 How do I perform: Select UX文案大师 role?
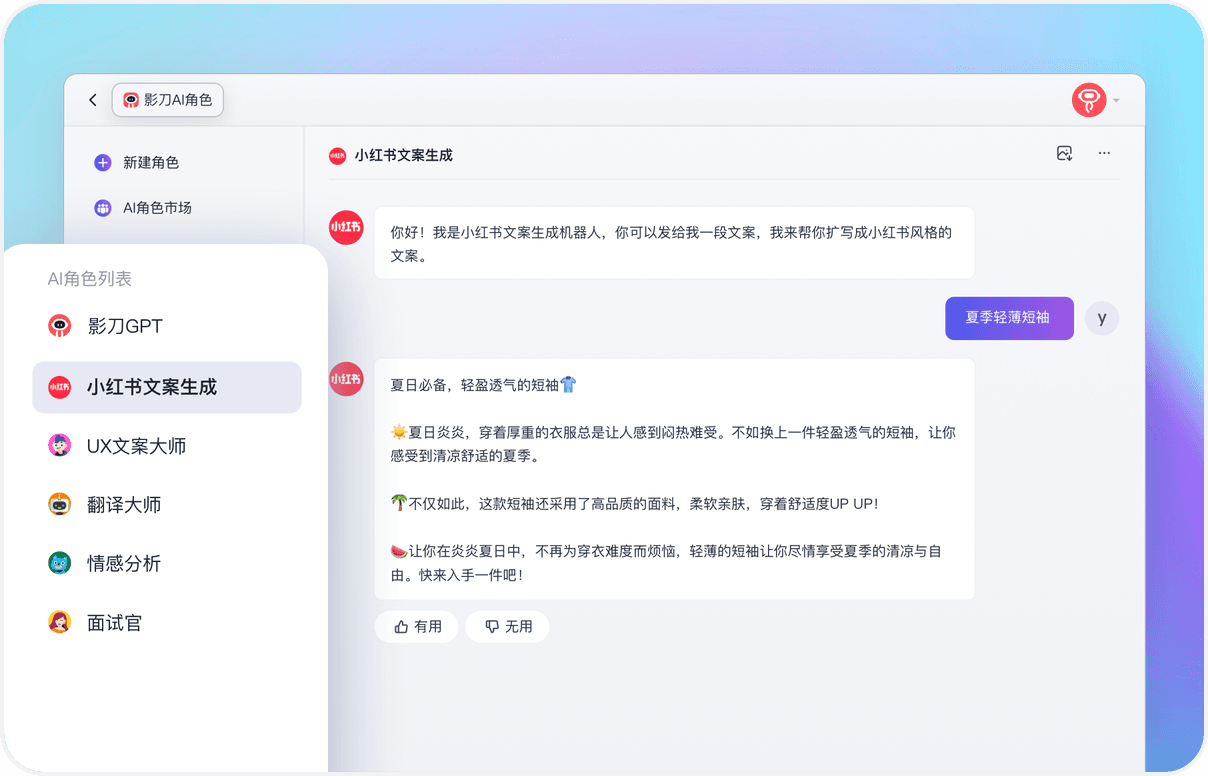(136, 446)
